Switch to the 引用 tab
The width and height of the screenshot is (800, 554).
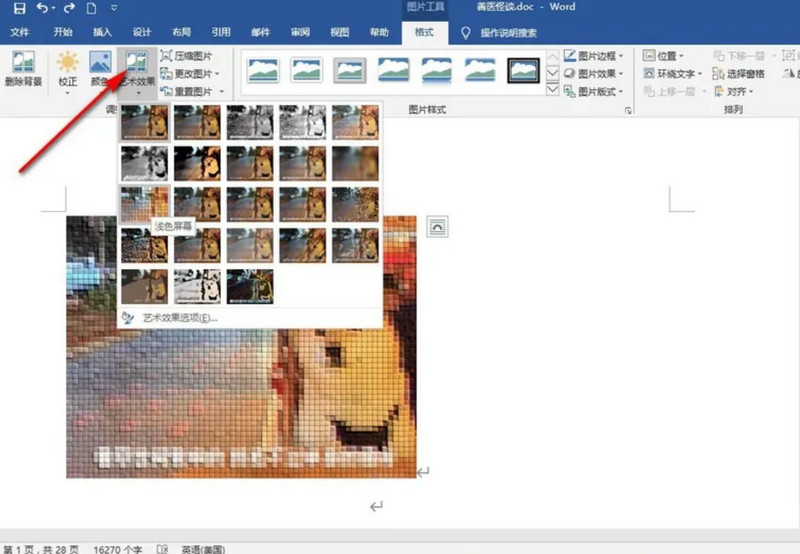221,32
